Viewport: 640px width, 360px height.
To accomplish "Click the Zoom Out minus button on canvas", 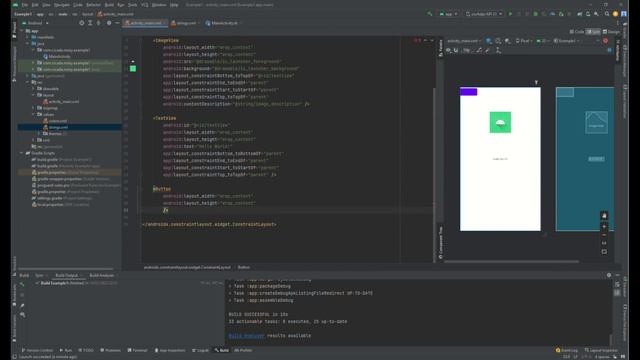I will click(x=604, y=235).
